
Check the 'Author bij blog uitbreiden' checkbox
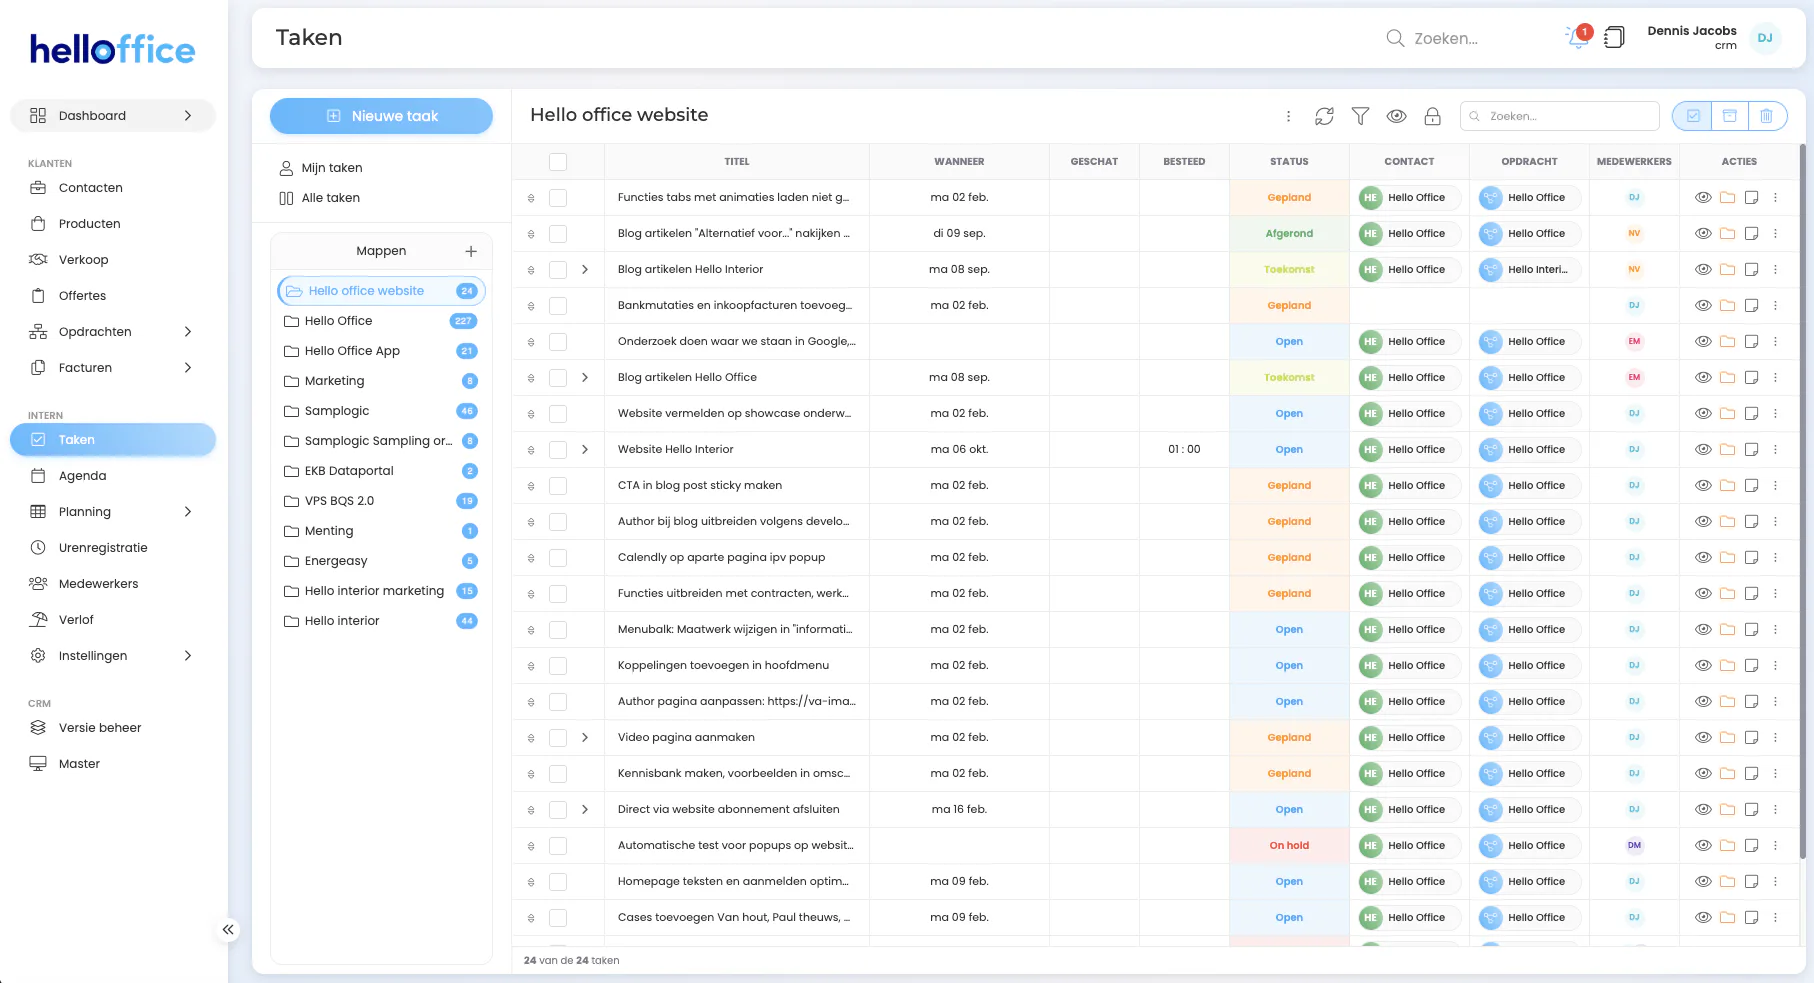pyautogui.click(x=558, y=522)
